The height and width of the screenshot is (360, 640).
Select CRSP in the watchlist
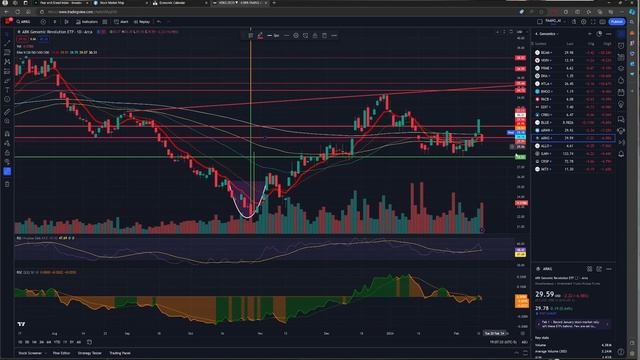(x=573, y=161)
